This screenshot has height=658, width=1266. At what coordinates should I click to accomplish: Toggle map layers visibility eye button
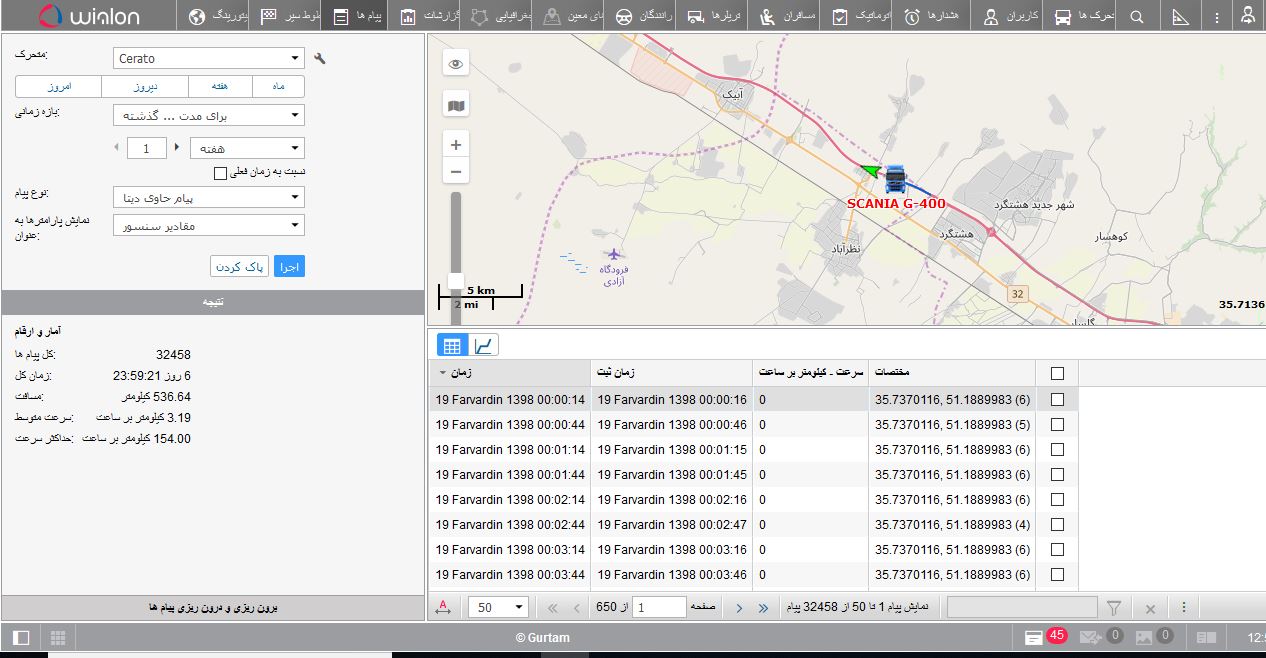point(456,64)
